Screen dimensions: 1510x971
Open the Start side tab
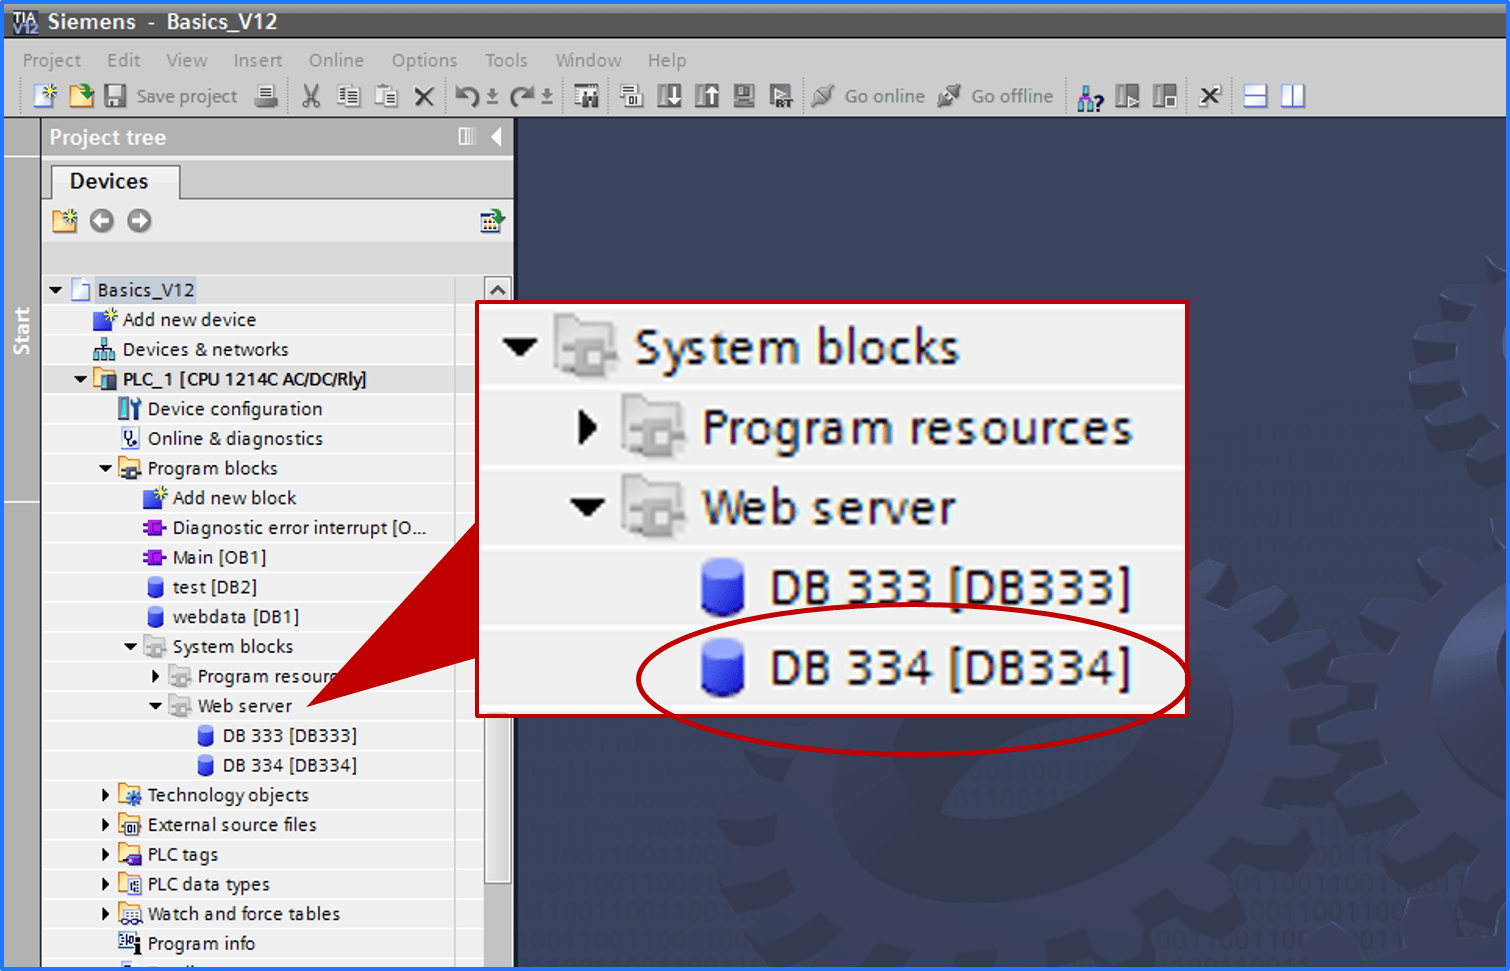coord(21,331)
